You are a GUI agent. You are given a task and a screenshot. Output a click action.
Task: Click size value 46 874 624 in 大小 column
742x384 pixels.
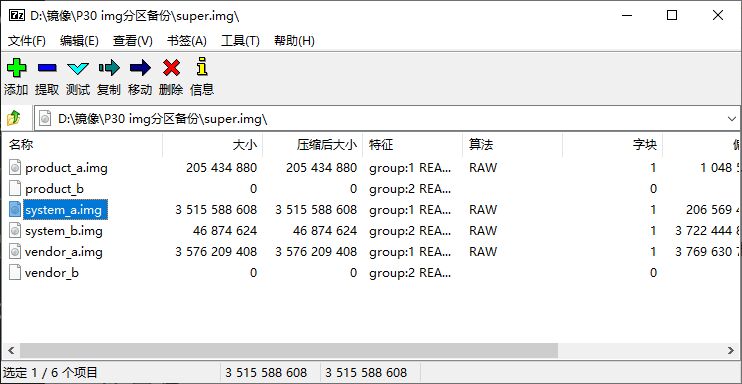pyautogui.click(x=225, y=231)
